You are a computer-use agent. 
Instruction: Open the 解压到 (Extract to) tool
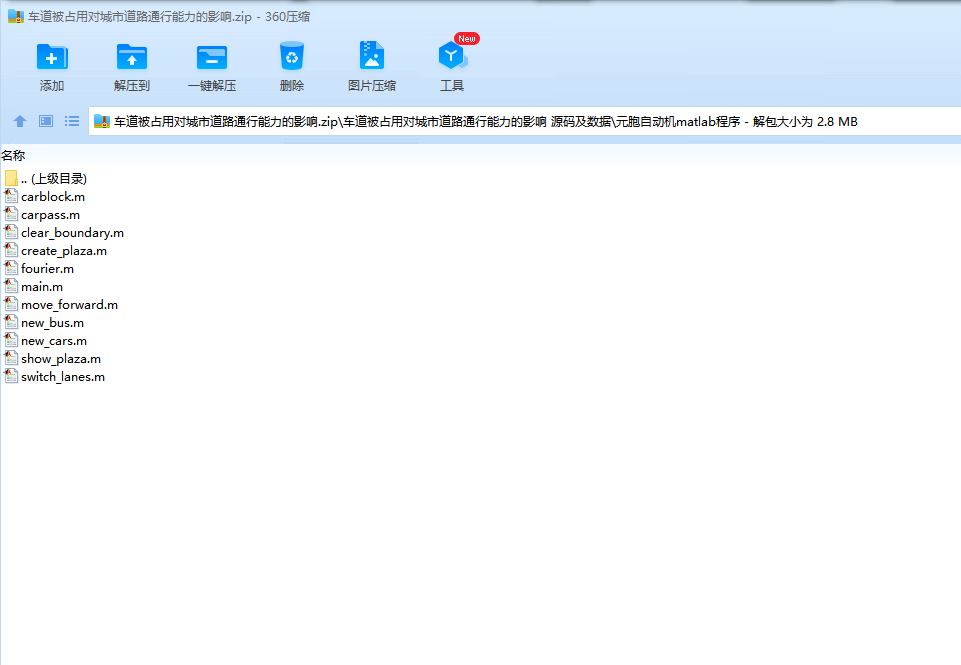[x=132, y=57]
